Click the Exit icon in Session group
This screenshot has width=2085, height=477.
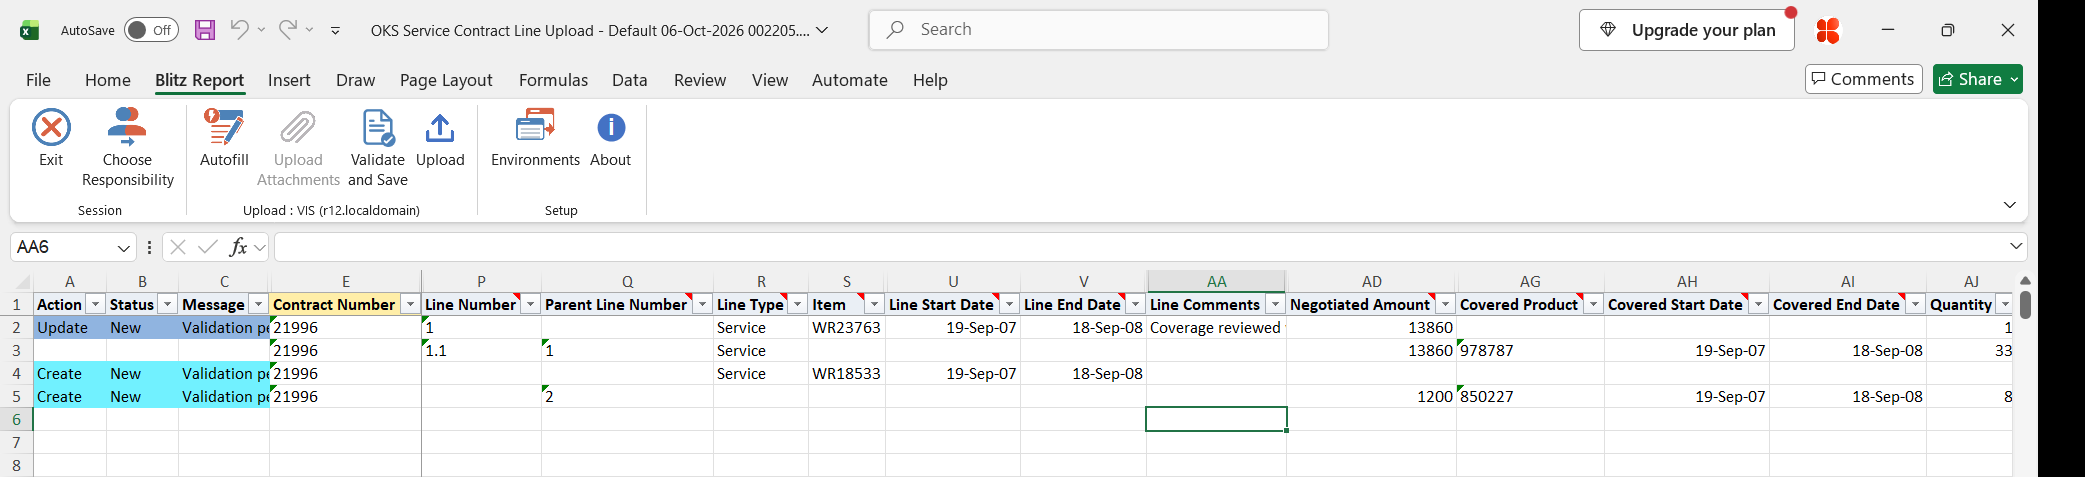pos(51,128)
